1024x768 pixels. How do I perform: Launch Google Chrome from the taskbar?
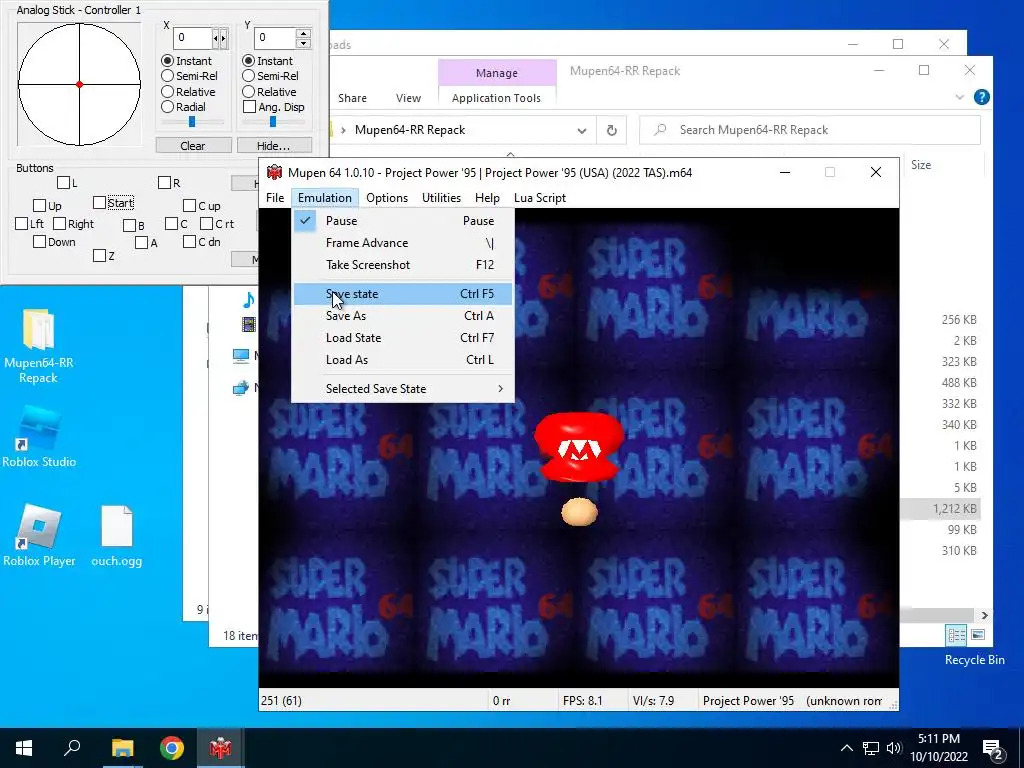[172, 748]
